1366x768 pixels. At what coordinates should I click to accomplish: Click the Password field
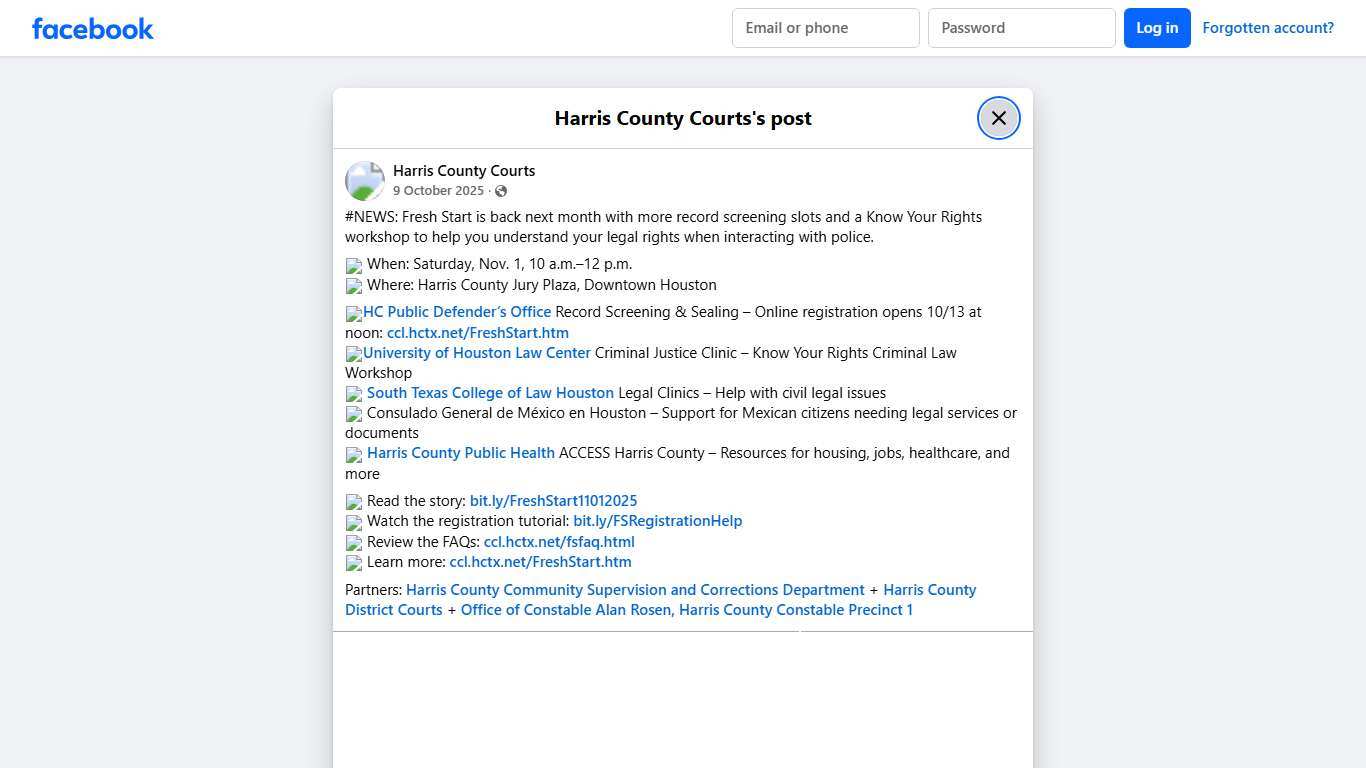point(1021,27)
